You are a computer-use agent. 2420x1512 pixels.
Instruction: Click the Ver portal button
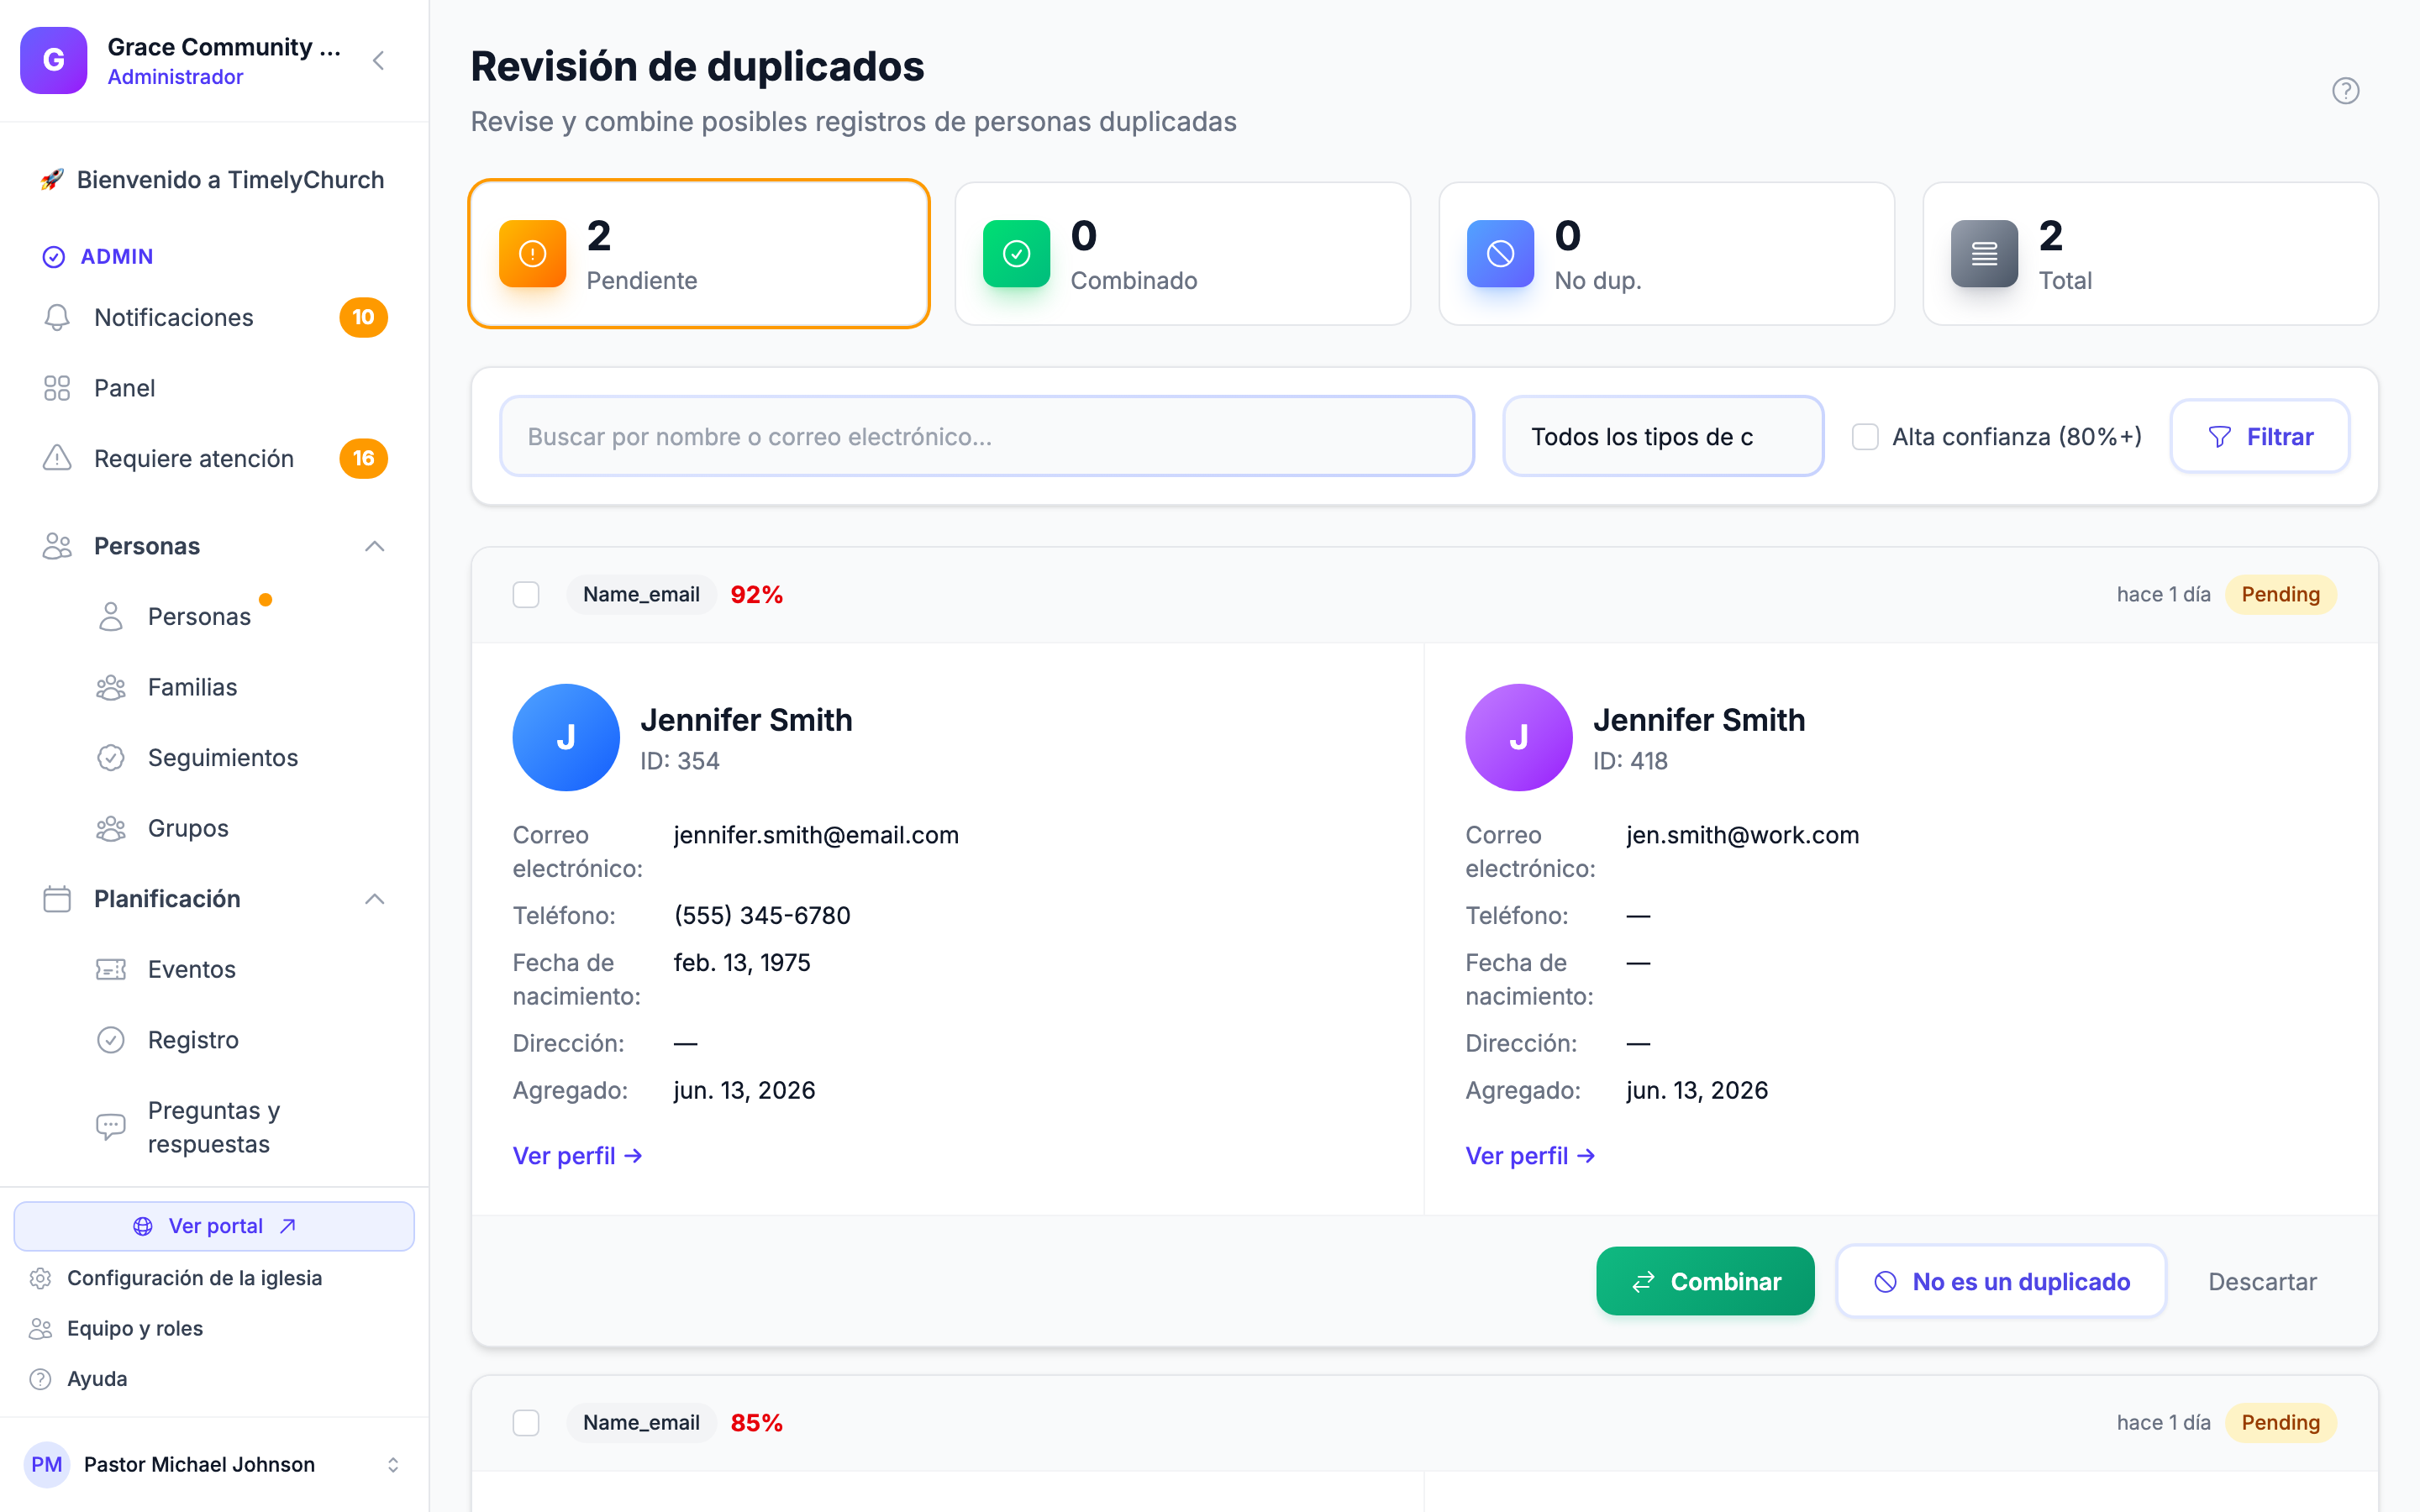pyautogui.click(x=214, y=1226)
